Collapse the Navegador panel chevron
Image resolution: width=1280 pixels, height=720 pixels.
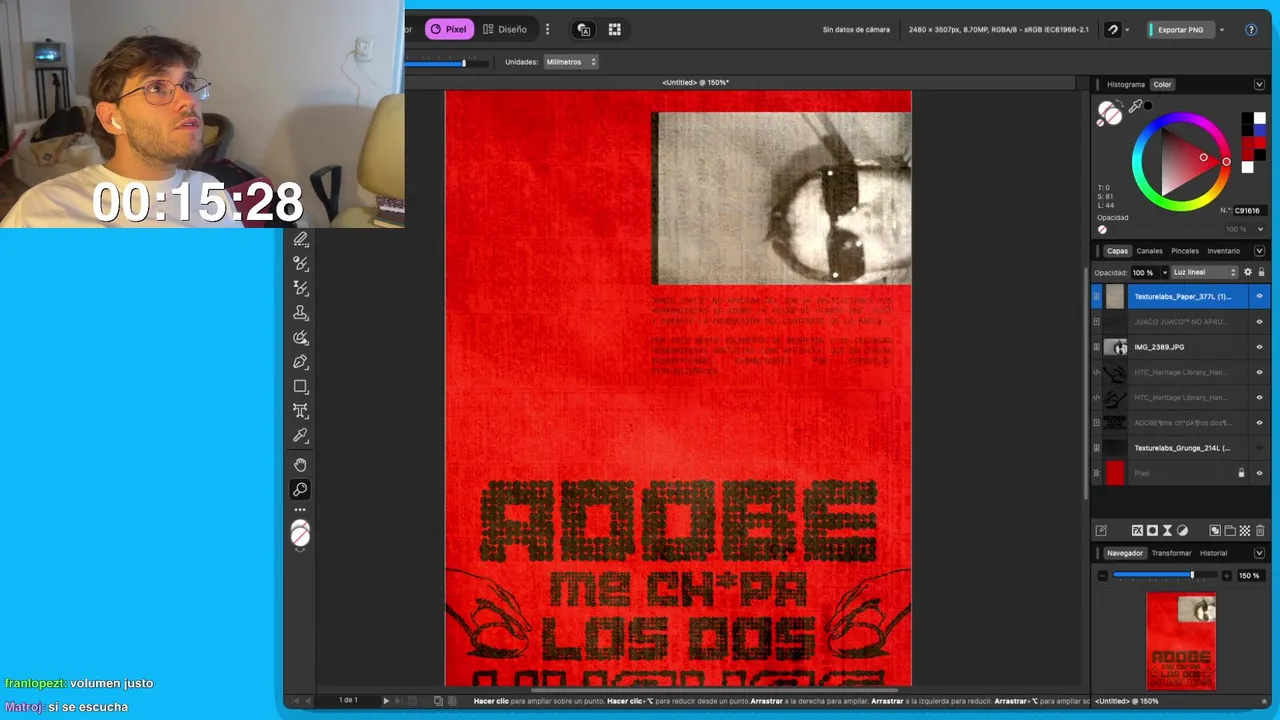pyautogui.click(x=1259, y=553)
